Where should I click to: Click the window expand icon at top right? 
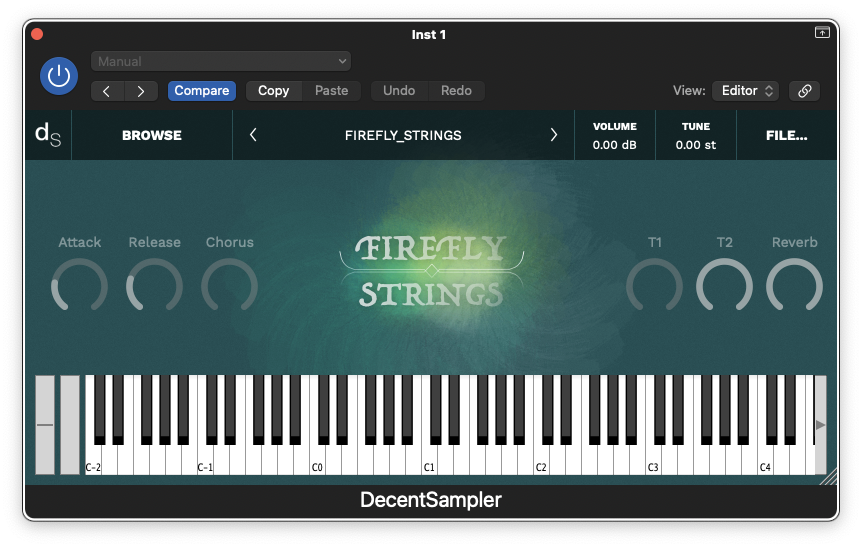(822, 32)
